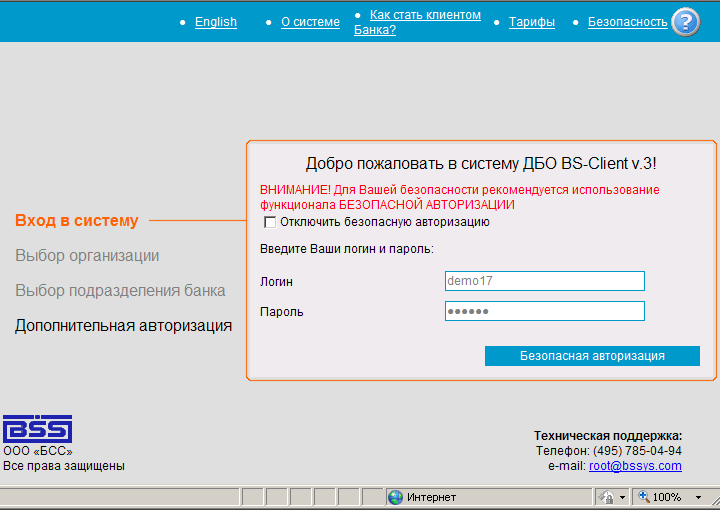
Task: Click the 'ООО «БСС»' text
Action: pyautogui.click(x=38, y=451)
